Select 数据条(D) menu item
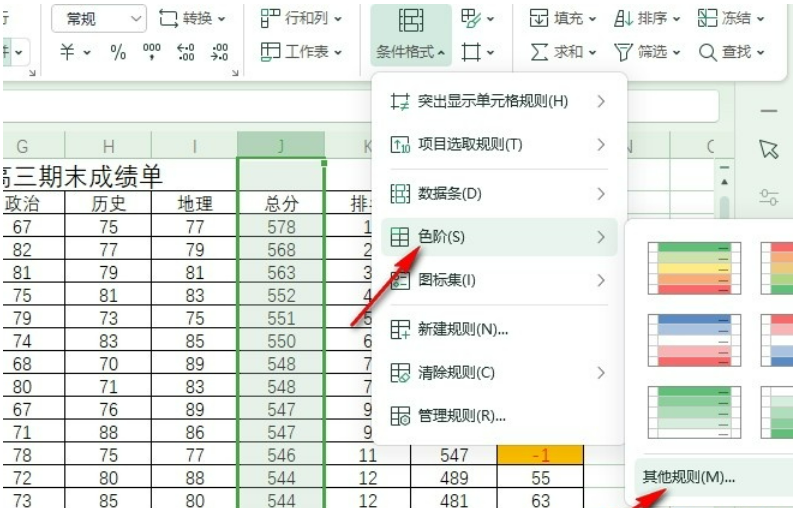 pyautogui.click(x=499, y=194)
